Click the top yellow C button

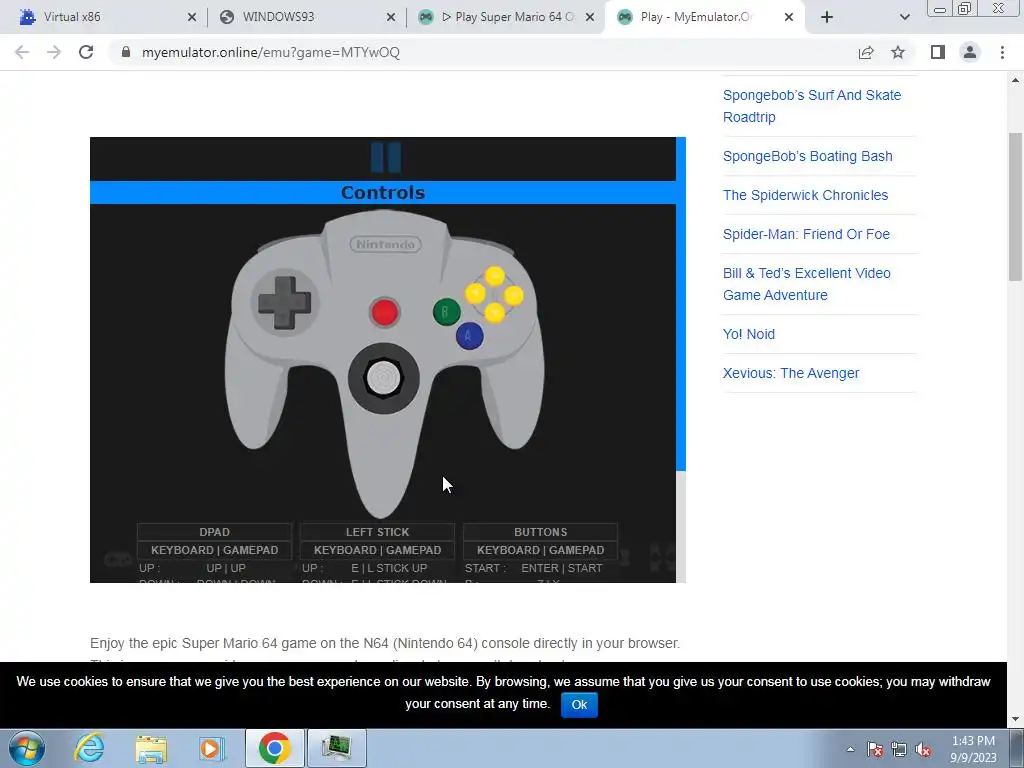click(x=494, y=276)
